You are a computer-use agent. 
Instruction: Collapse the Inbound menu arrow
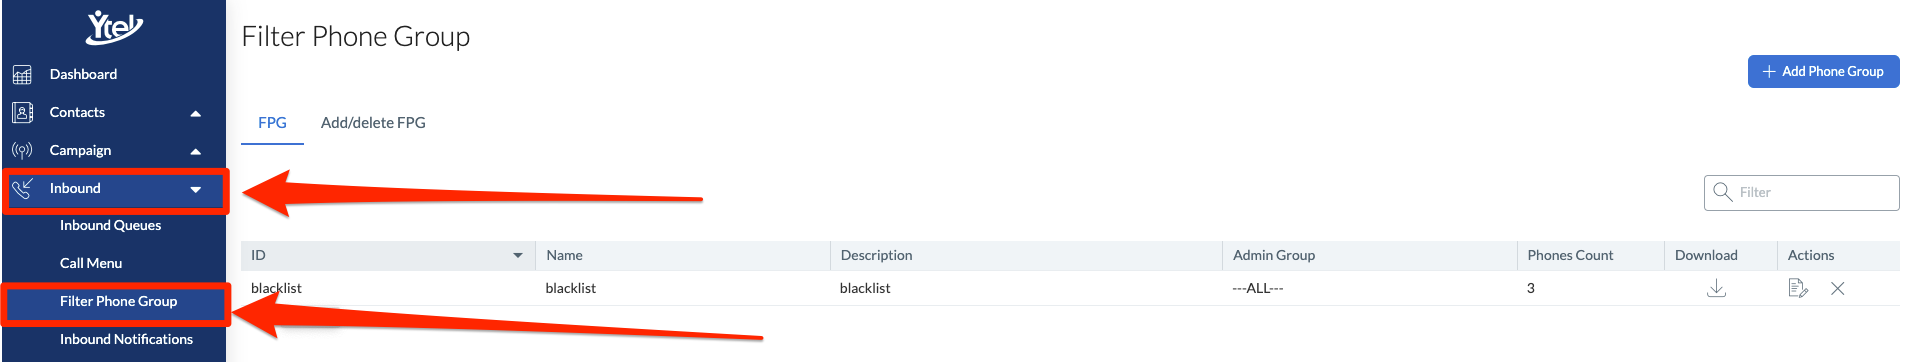[196, 189]
